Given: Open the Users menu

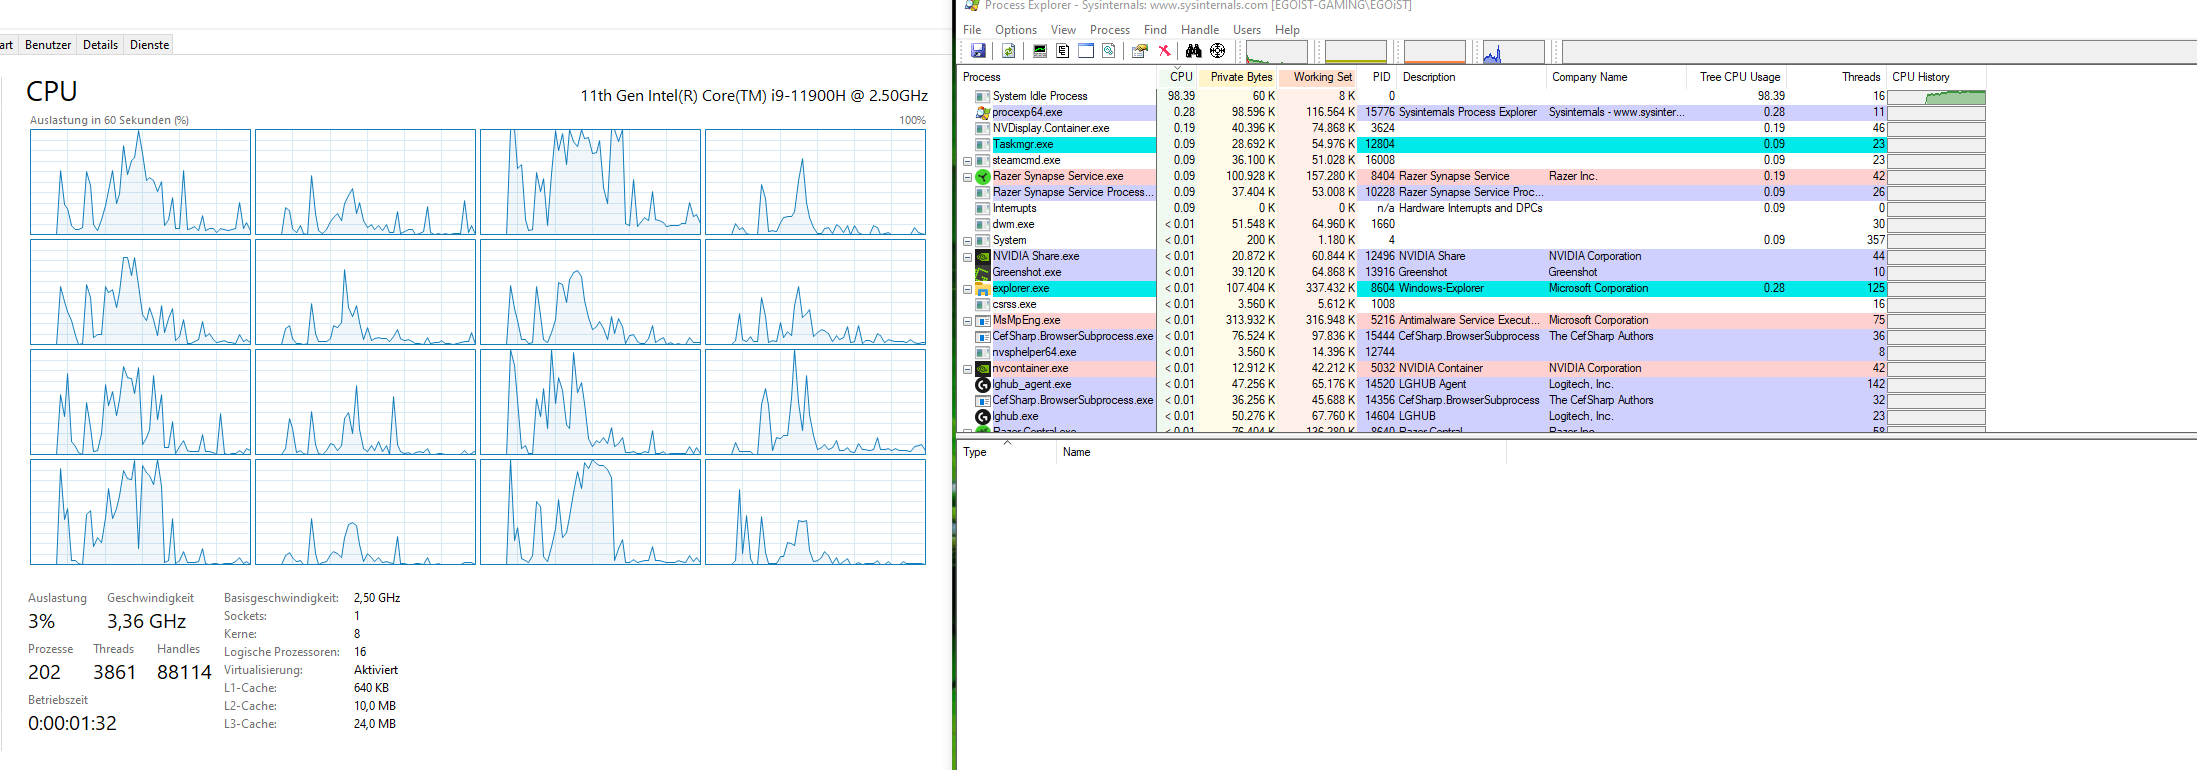Looking at the screenshot, I should (x=1247, y=30).
